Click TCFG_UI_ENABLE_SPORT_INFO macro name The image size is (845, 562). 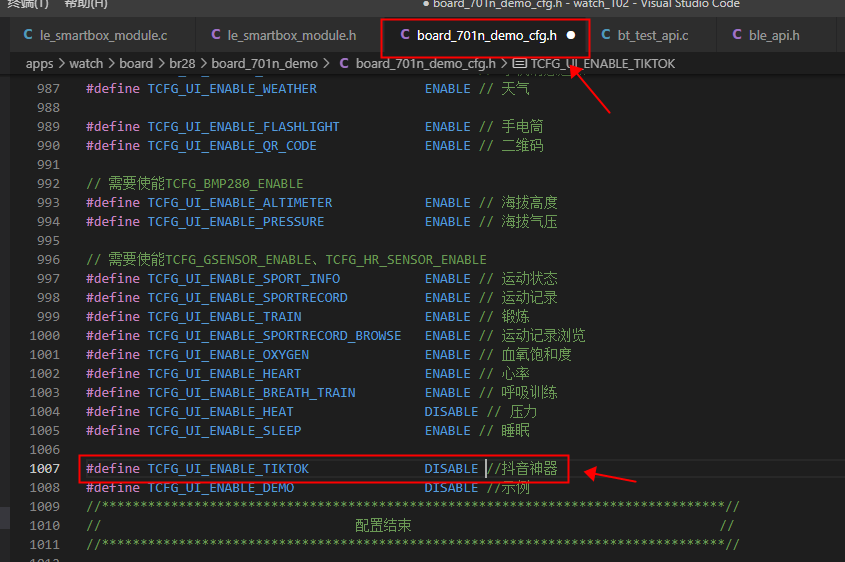(x=244, y=279)
